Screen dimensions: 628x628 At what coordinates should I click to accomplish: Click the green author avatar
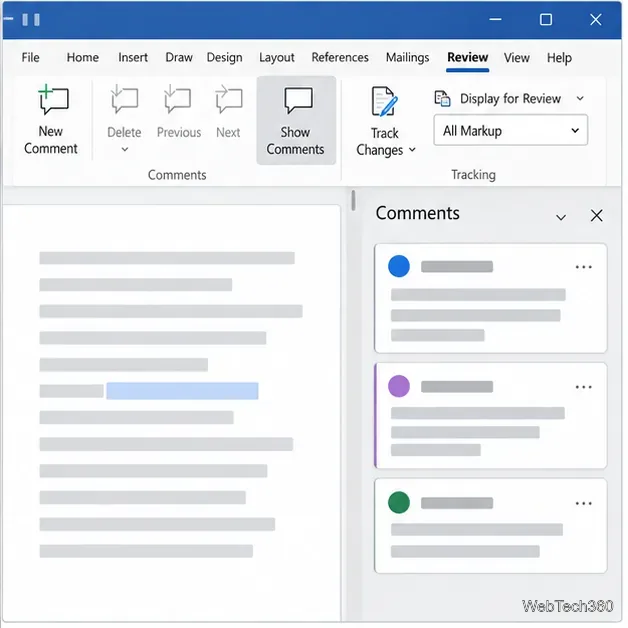[399, 502]
